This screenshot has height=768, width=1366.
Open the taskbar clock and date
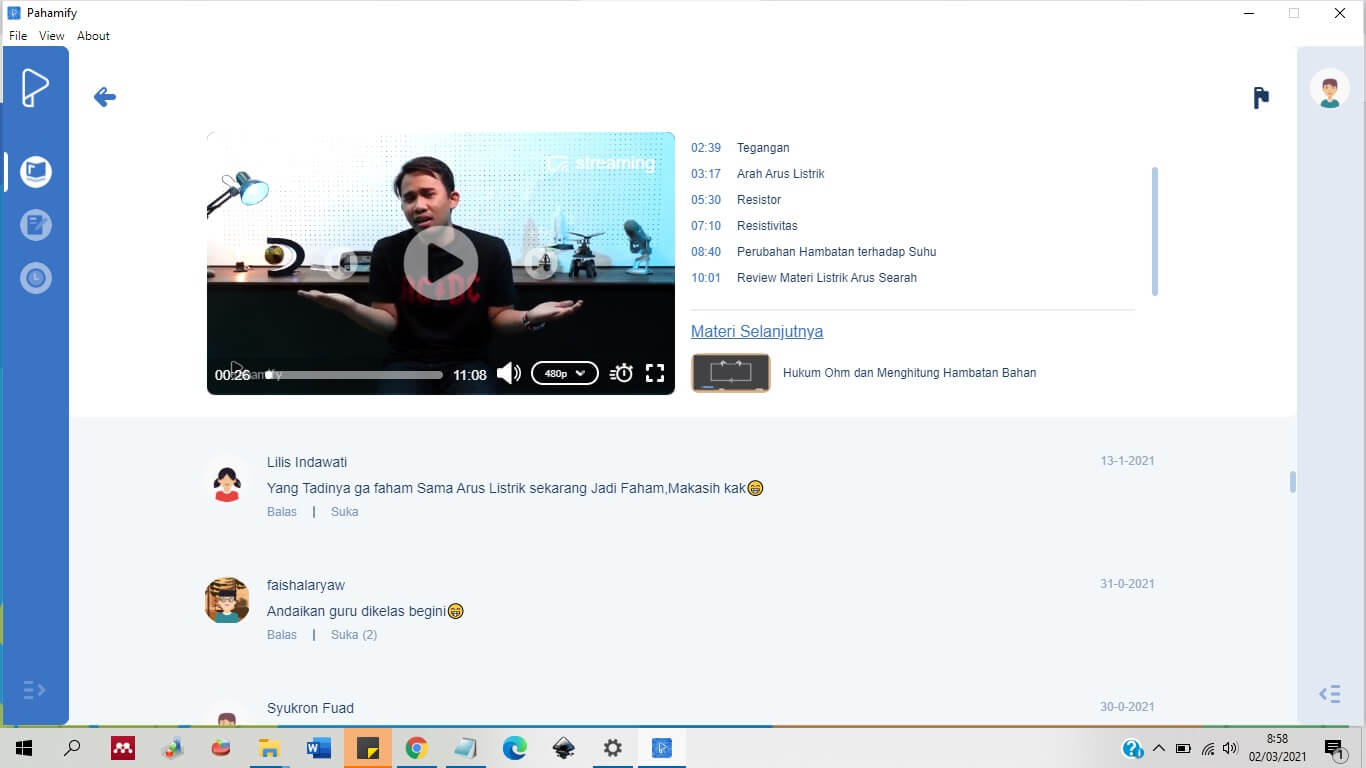[x=1278, y=748]
